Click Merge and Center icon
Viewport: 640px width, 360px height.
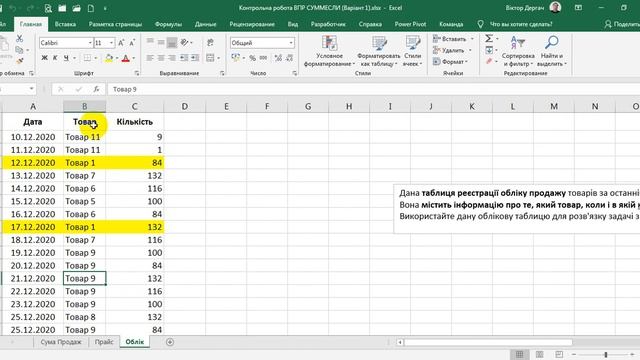pos(210,58)
